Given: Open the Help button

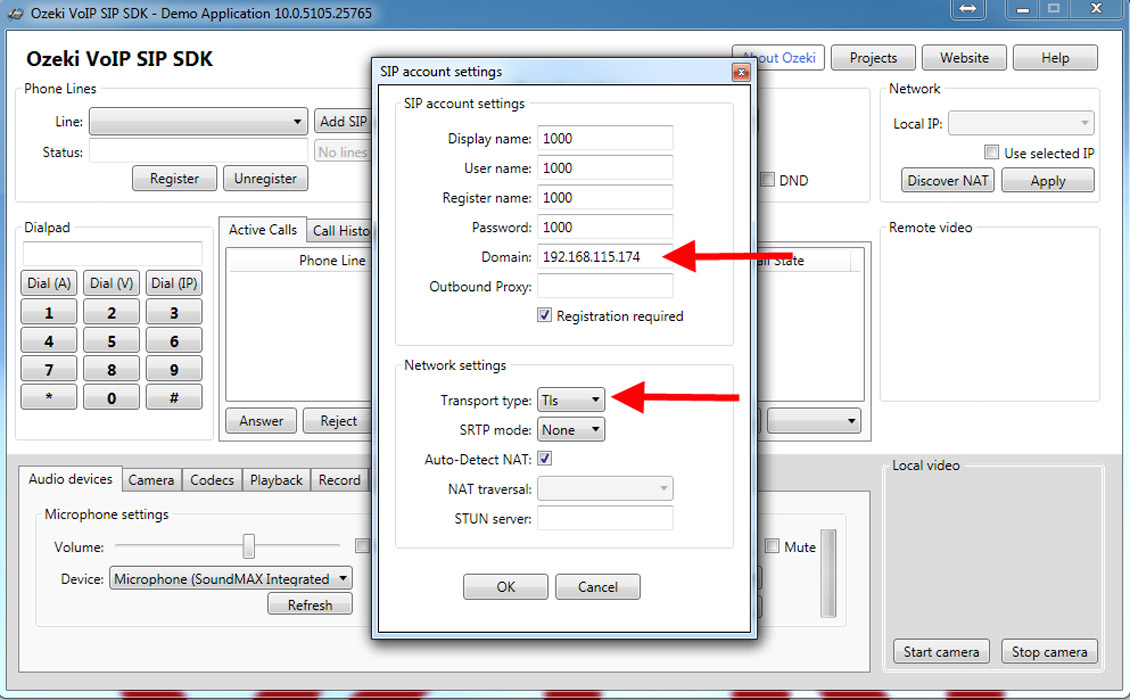Looking at the screenshot, I should point(1055,58).
